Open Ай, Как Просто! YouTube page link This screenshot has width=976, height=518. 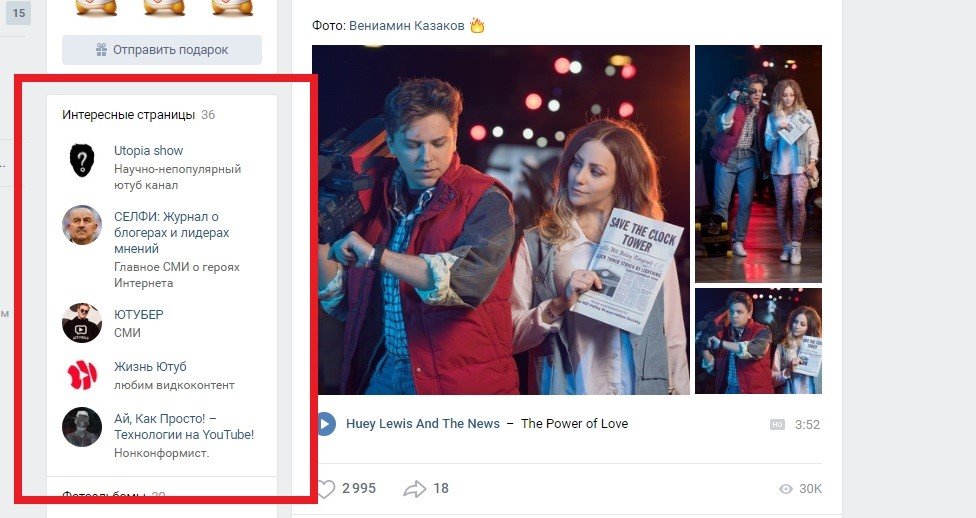(x=184, y=426)
